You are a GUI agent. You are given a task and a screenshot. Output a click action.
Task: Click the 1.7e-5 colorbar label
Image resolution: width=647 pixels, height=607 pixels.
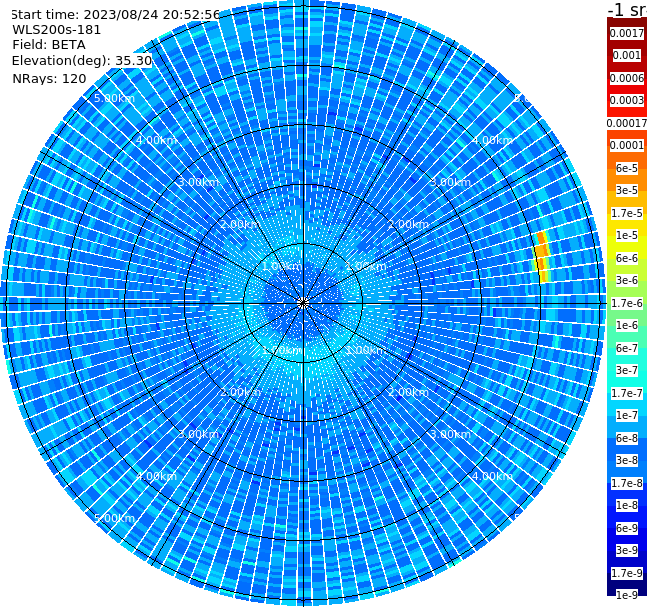click(x=627, y=213)
